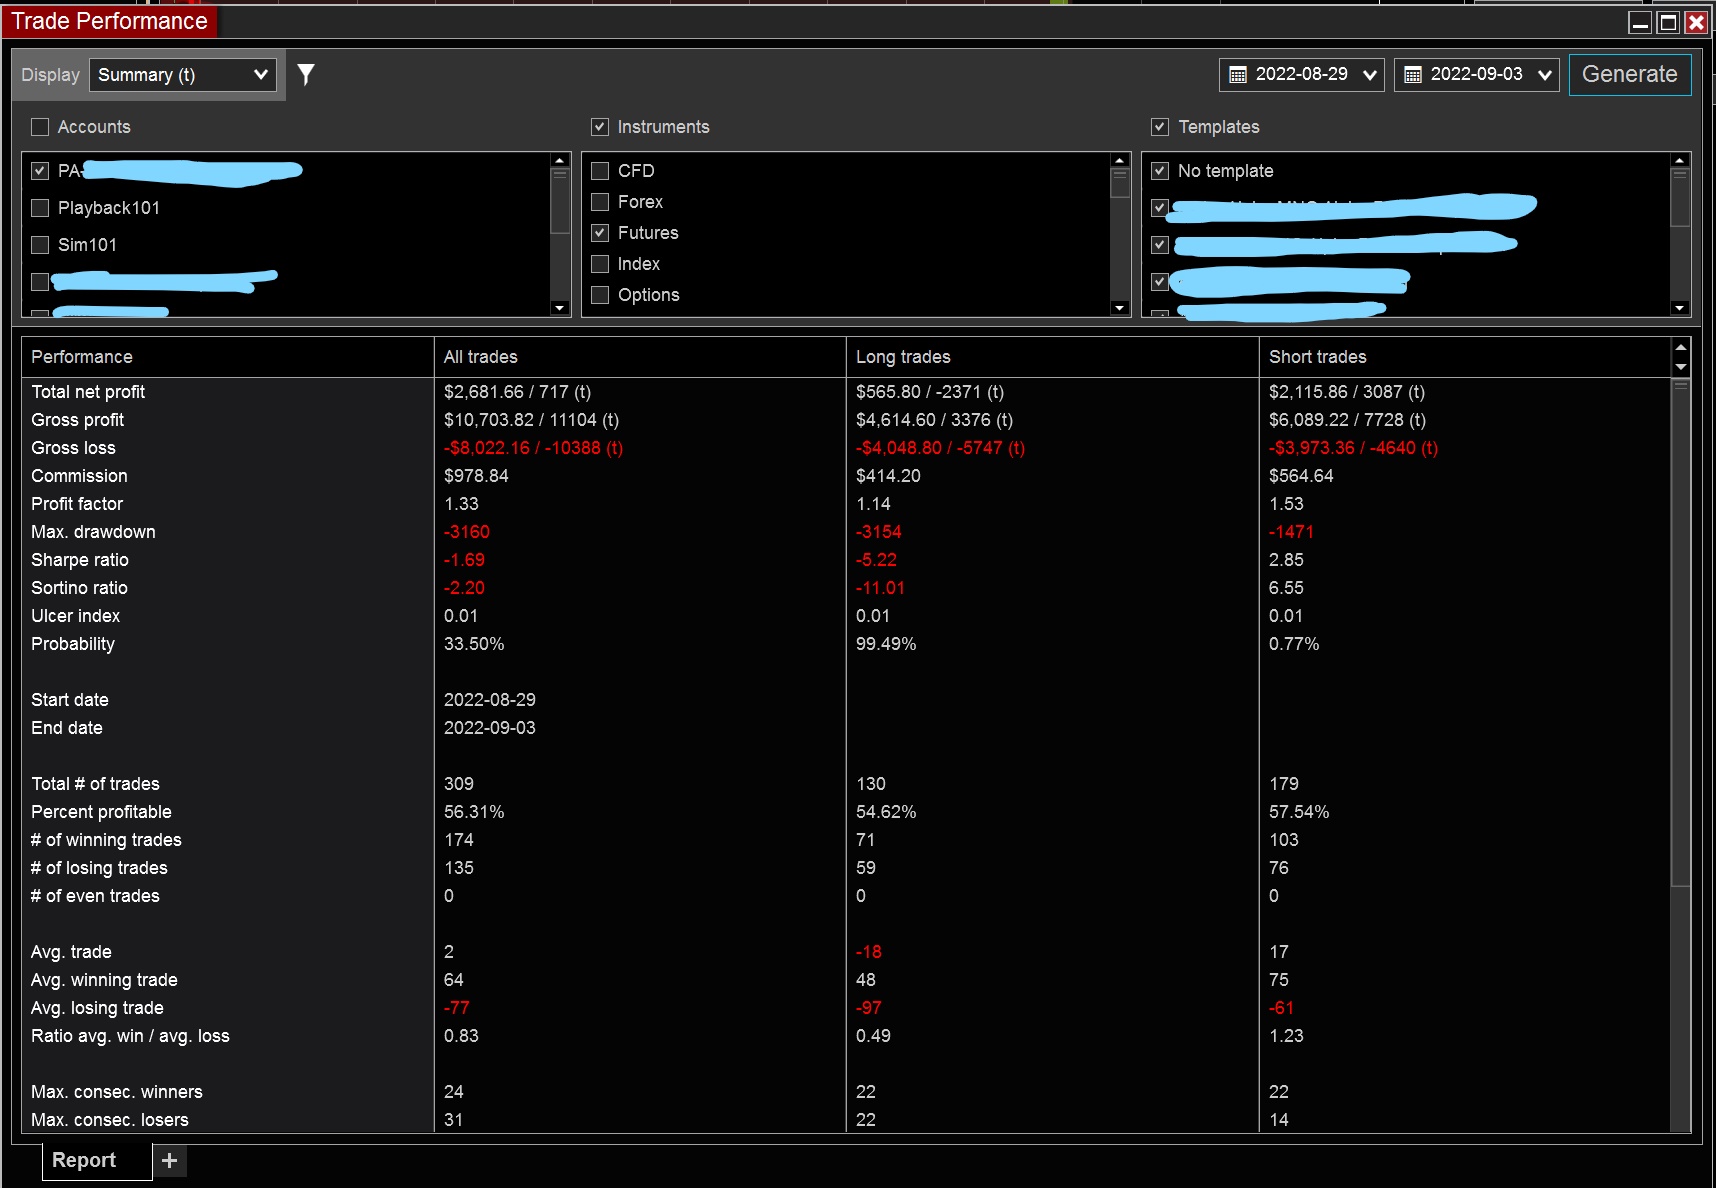The width and height of the screenshot is (1716, 1188).
Task: Select the Gross loss row label
Action: 73,448
